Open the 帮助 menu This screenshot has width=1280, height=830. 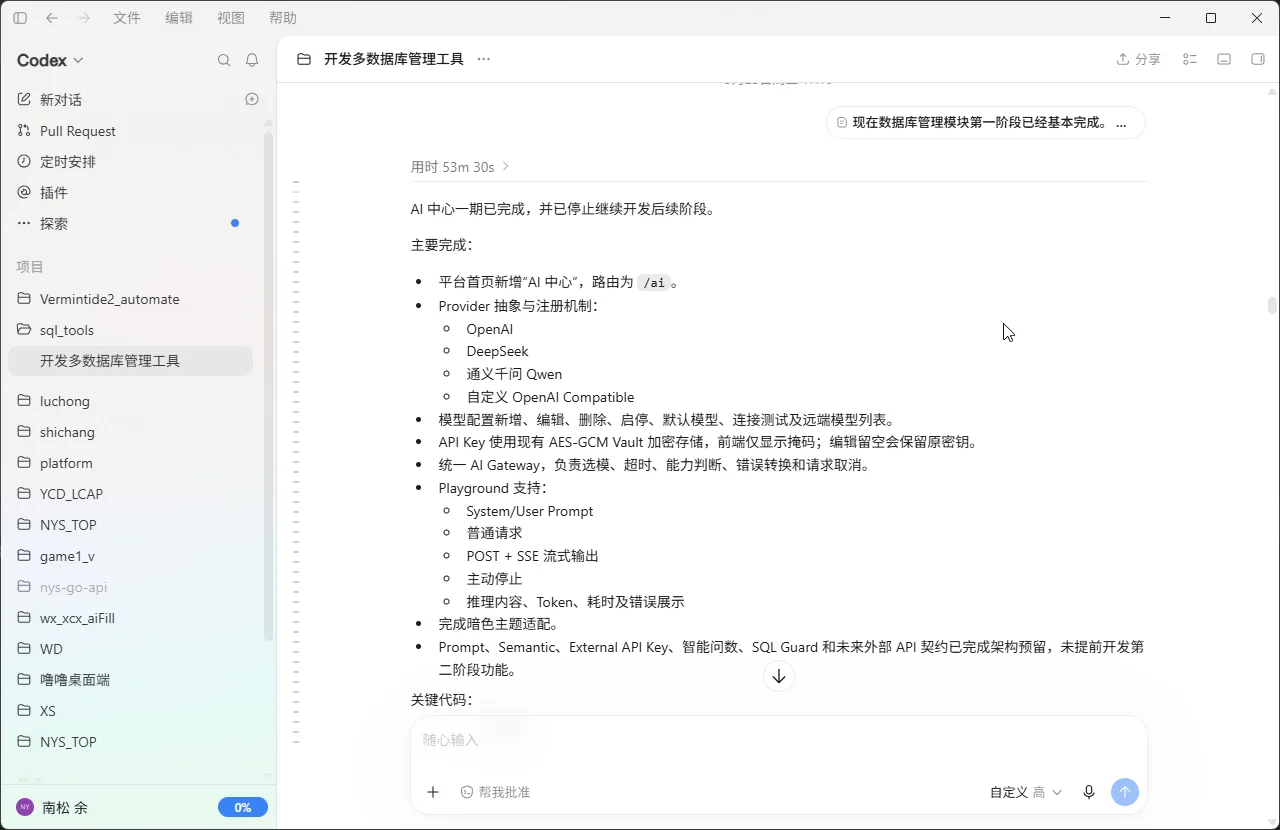coord(283,18)
